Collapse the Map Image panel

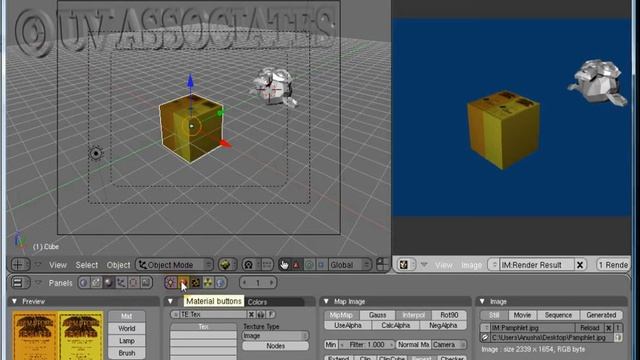(326, 301)
